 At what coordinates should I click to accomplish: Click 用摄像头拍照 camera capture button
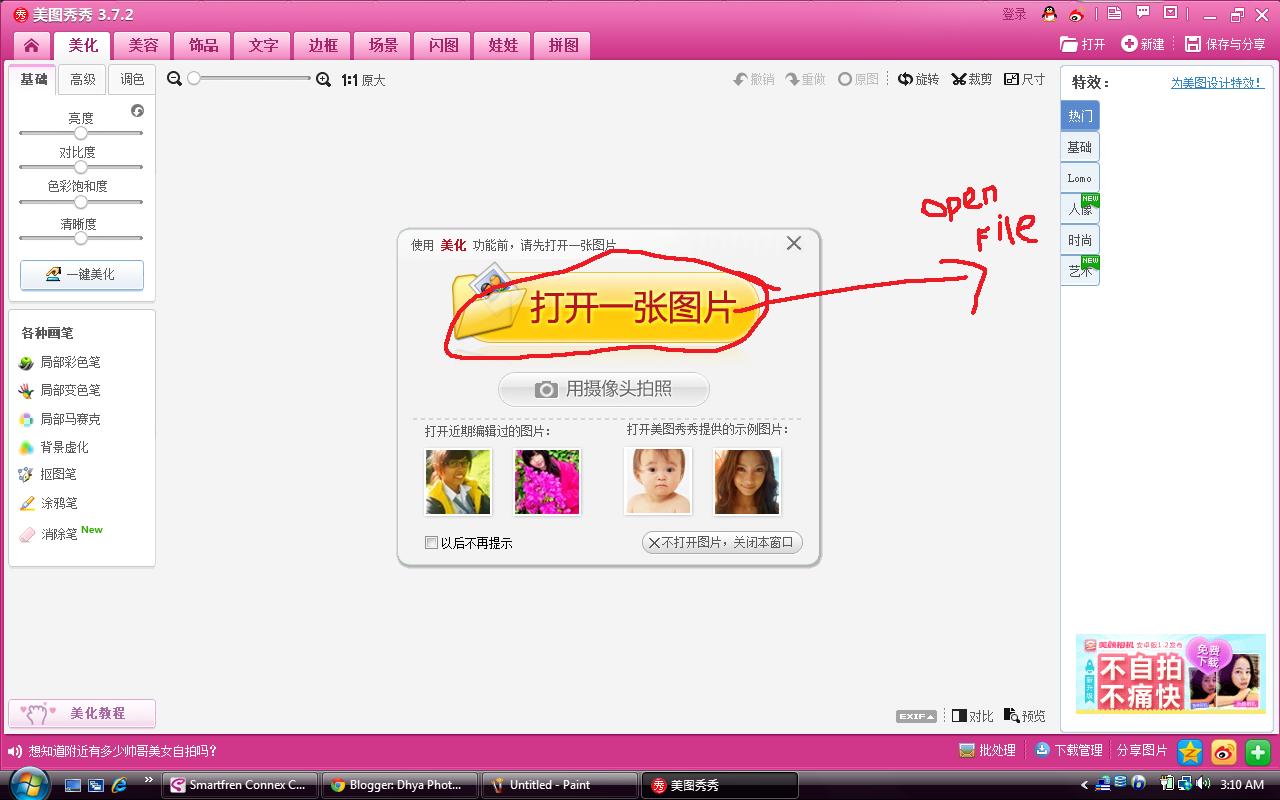(604, 389)
